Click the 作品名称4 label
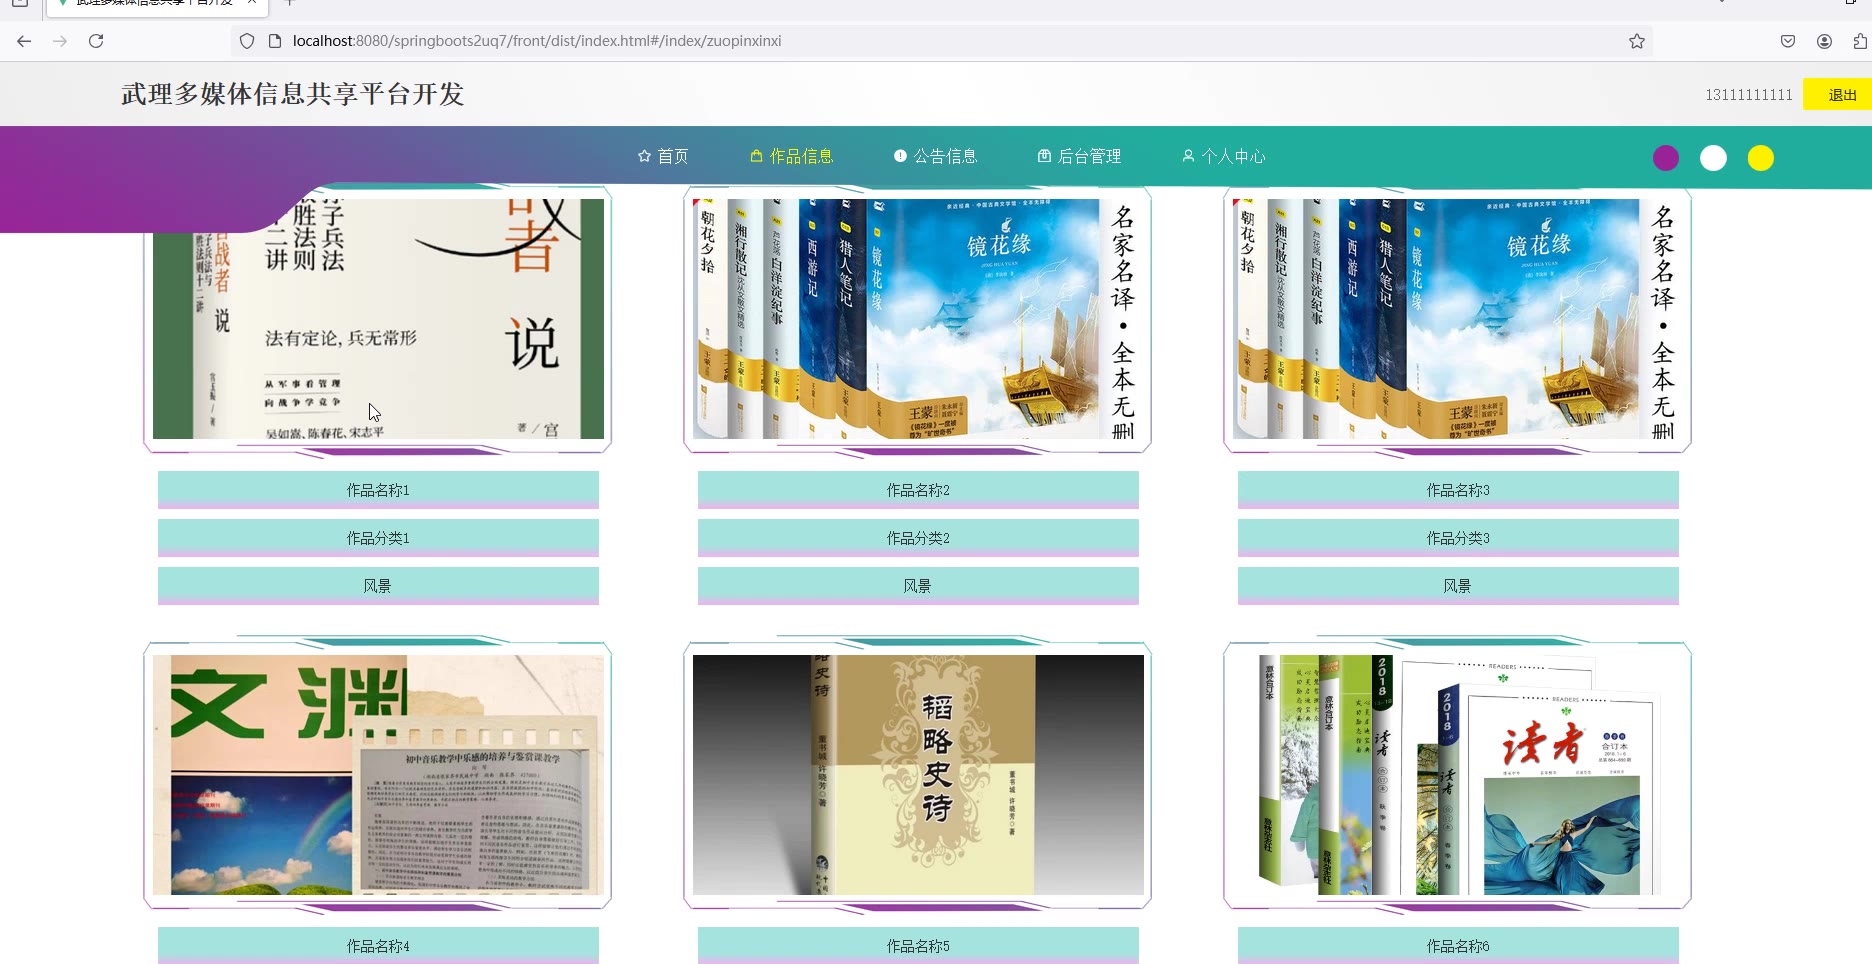The image size is (1872, 964). point(378,945)
